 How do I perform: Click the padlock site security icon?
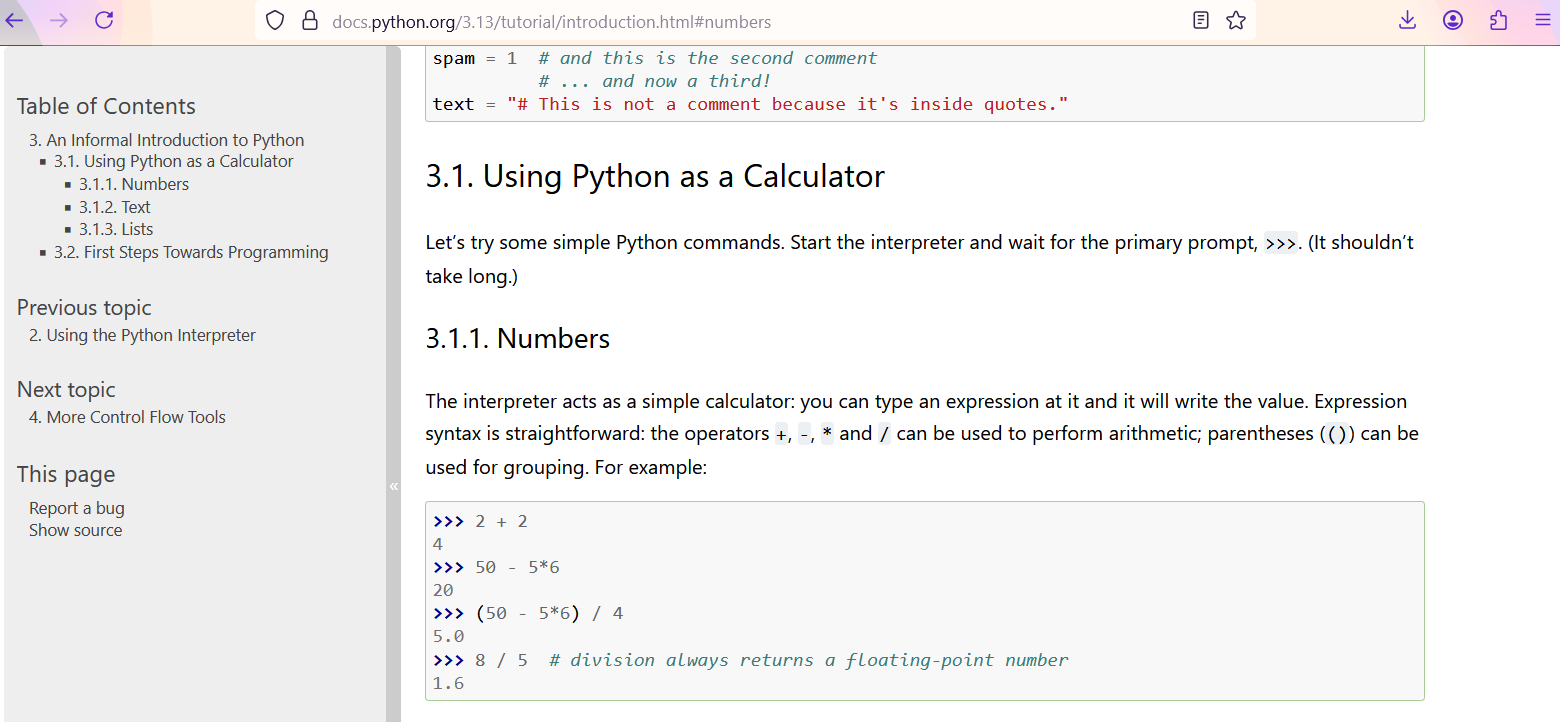point(309,21)
